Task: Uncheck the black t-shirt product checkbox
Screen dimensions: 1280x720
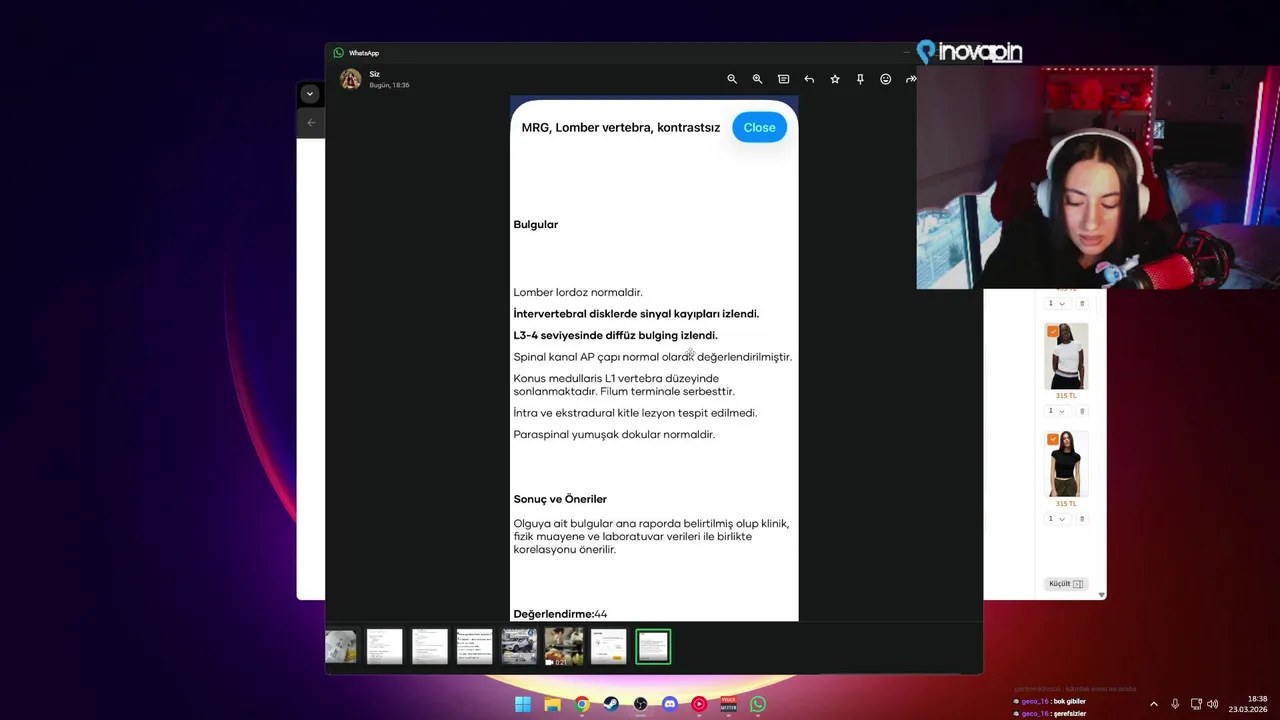Action: [x=1052, y=439]
